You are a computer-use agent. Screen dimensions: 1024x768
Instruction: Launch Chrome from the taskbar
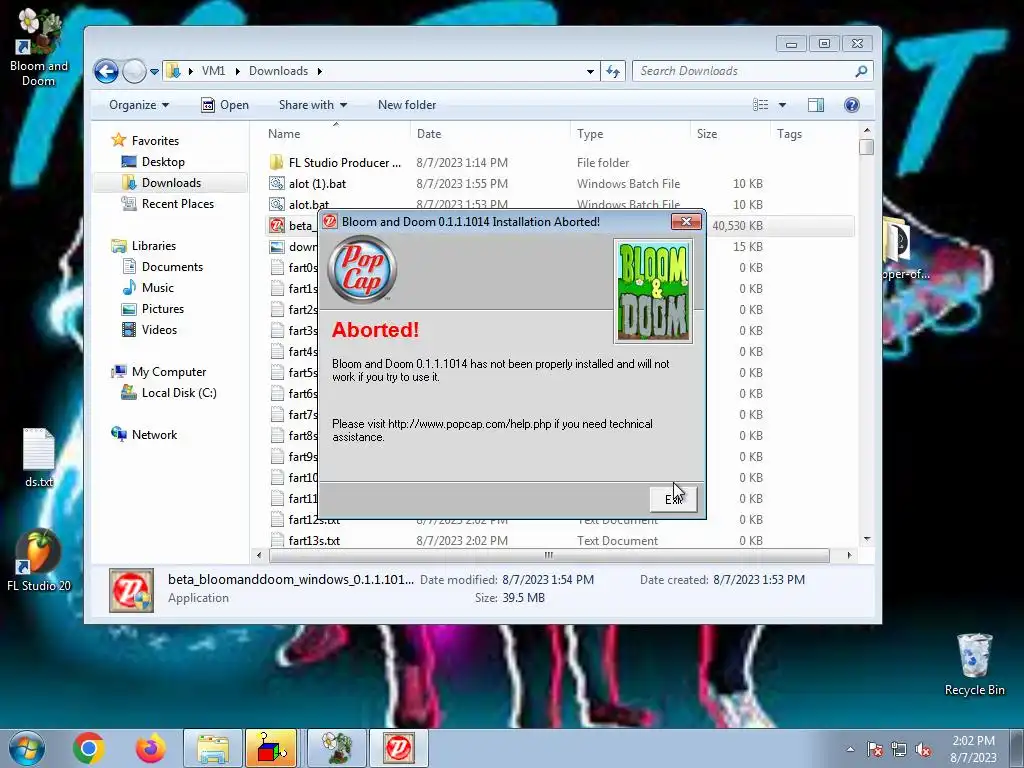[89, 748]
